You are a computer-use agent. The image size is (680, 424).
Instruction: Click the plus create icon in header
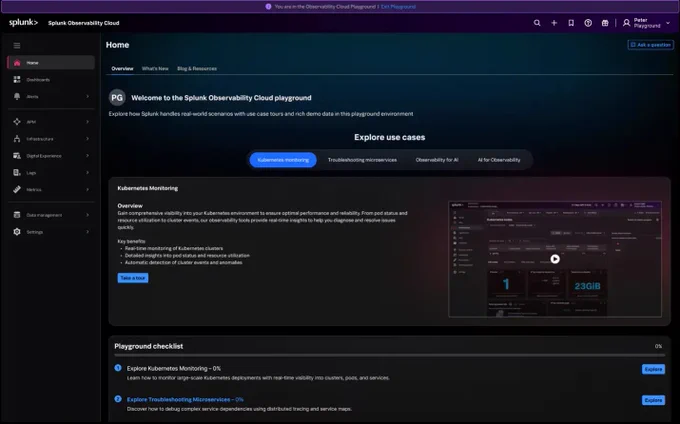(554, 23)
